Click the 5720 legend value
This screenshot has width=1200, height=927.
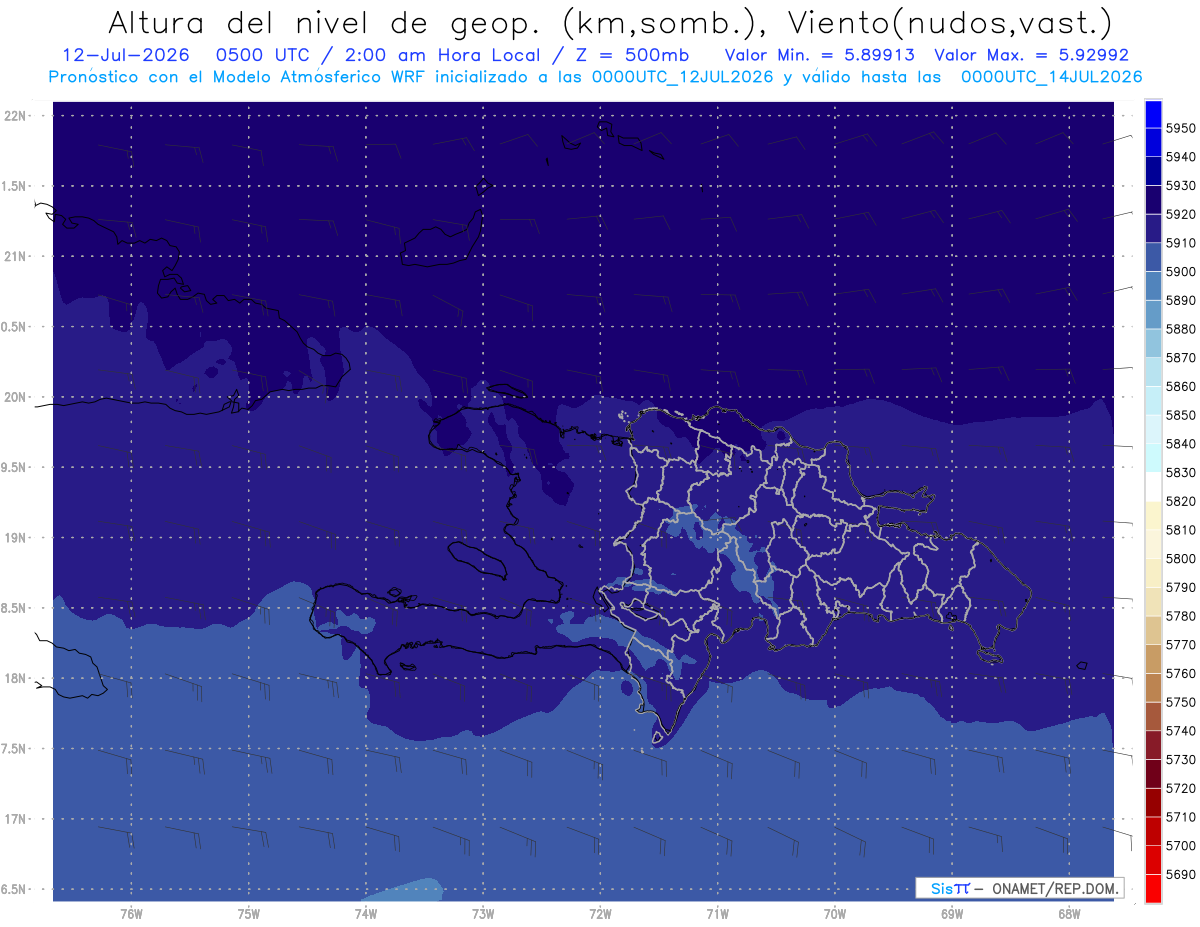[1180, 788]
